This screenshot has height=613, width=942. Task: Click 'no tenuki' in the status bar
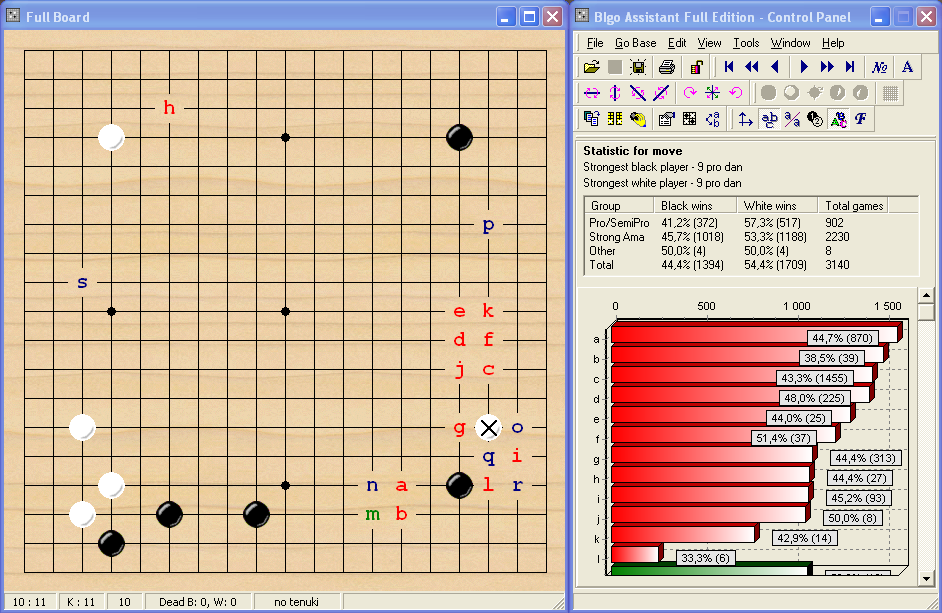(296, 602)
